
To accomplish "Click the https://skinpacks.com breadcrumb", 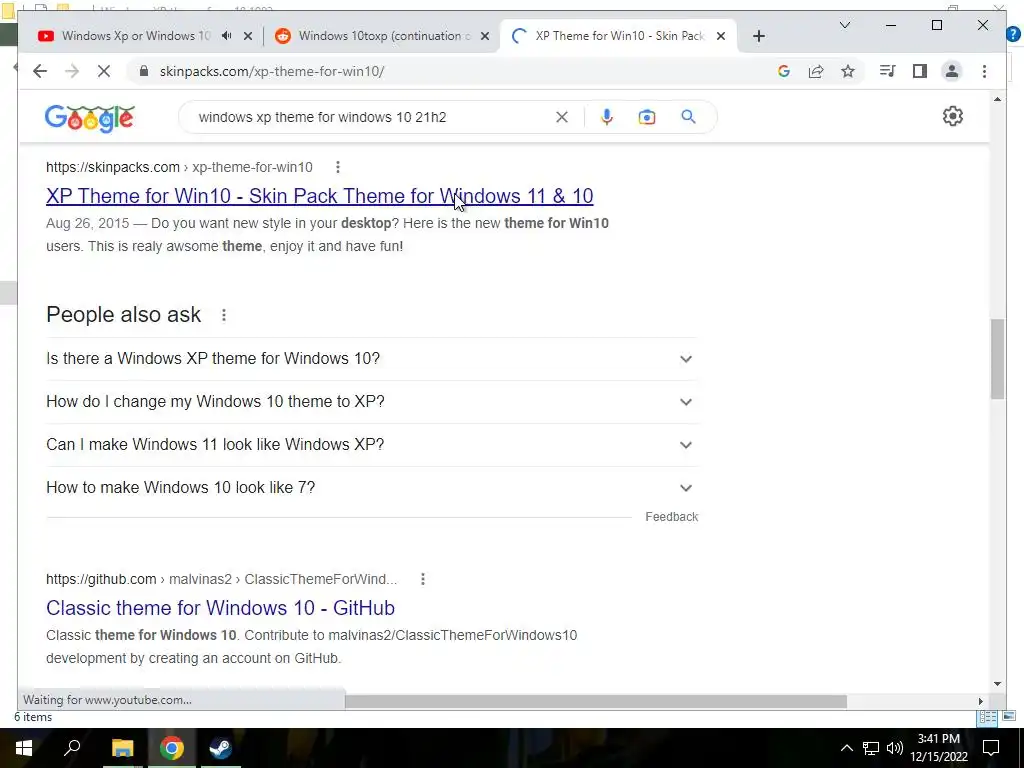I will (x=112, y=167).
